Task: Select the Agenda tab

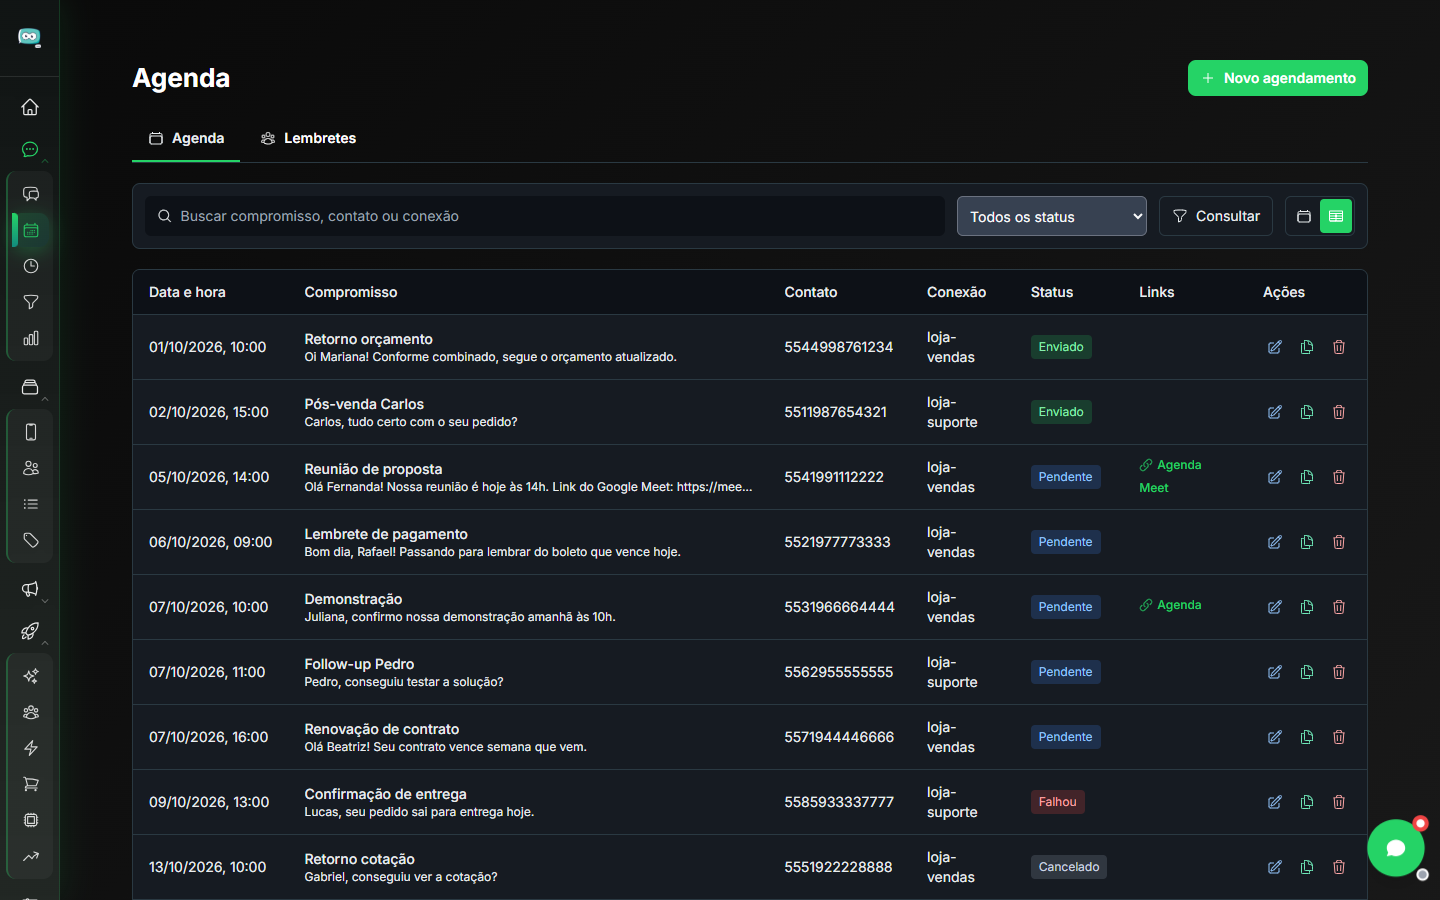Action: click(x=186, y=138)
